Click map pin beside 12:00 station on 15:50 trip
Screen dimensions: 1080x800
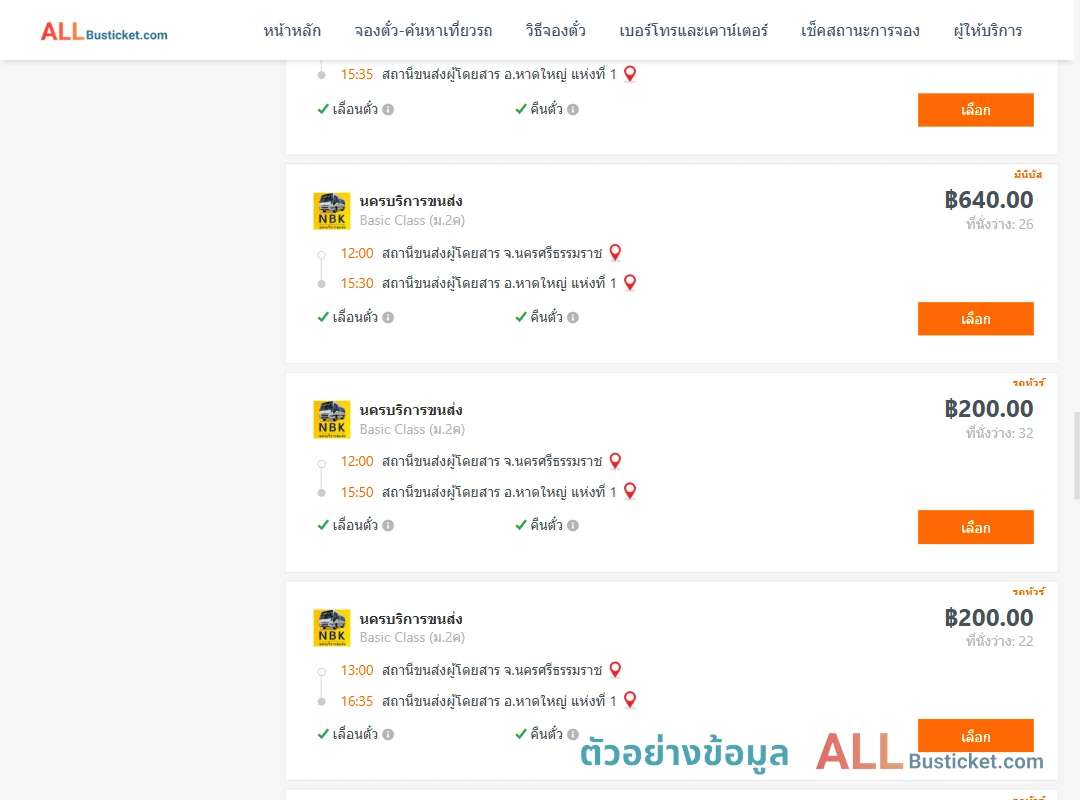[615, 461]
